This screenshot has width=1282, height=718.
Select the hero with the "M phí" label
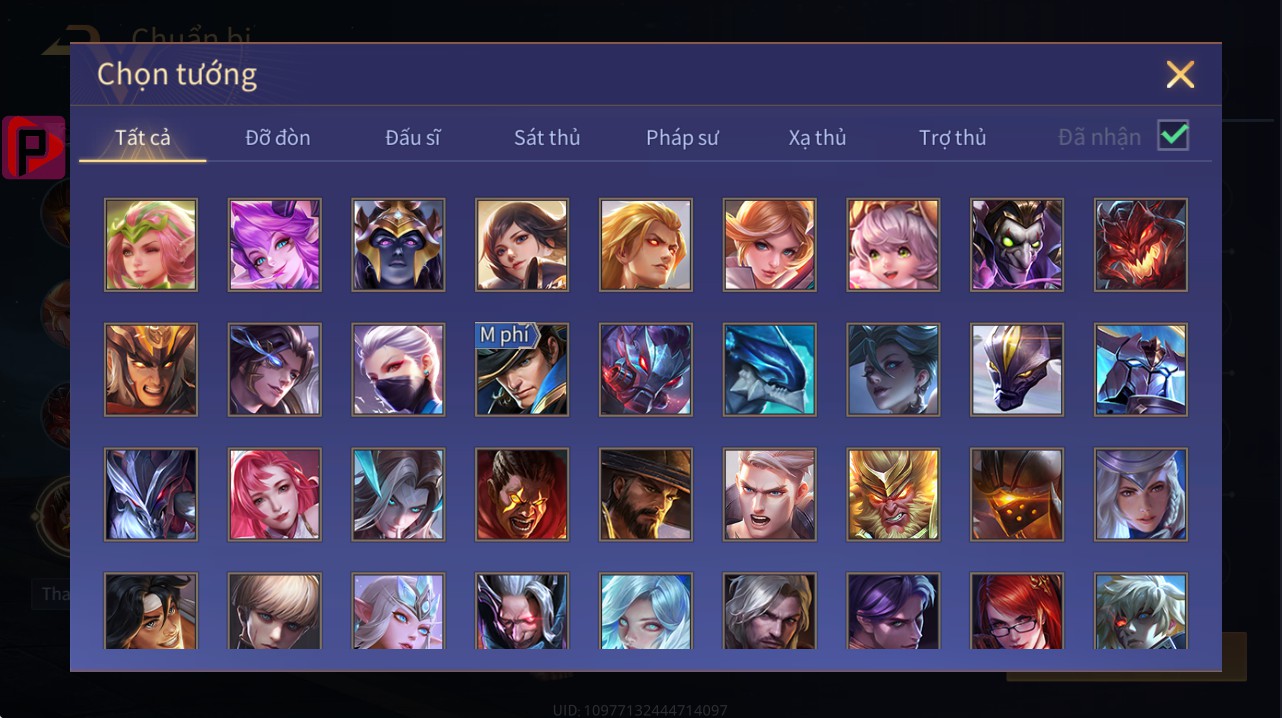coord(522,369)
